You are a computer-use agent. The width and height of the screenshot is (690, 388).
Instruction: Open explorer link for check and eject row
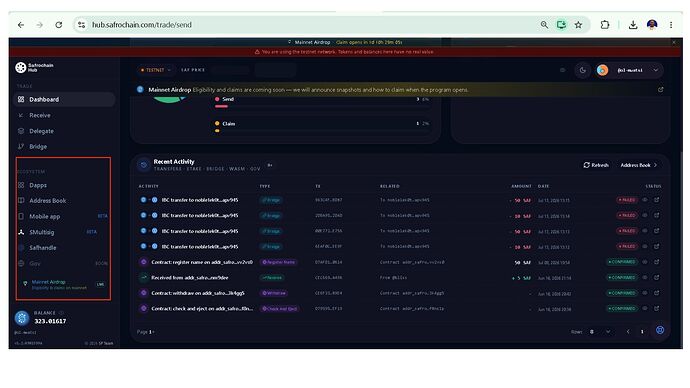click(657, 308)
